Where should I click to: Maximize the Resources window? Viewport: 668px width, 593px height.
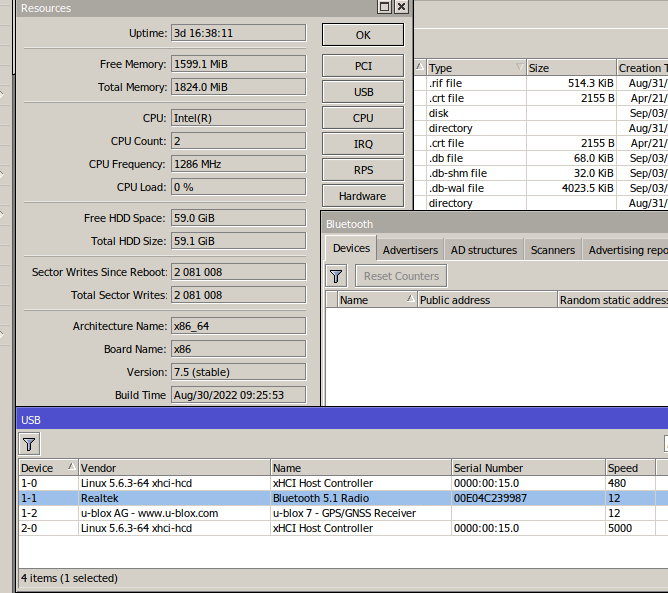(385, 7)
